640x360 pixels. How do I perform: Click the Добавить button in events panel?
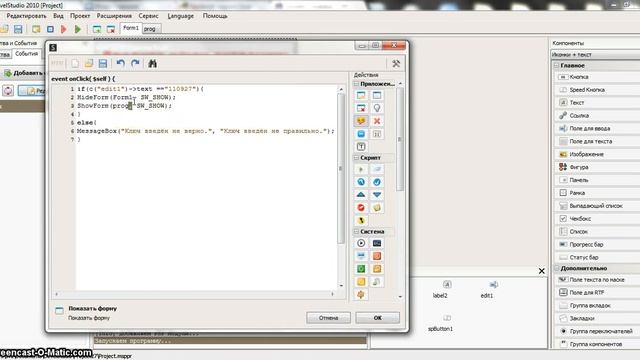point(23,73)
